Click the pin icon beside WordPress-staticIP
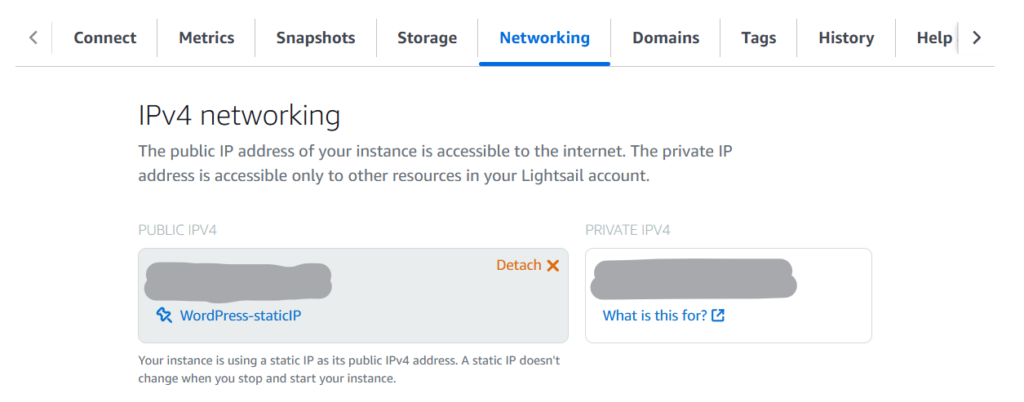The image size is (1024, 402). point(165,315)
